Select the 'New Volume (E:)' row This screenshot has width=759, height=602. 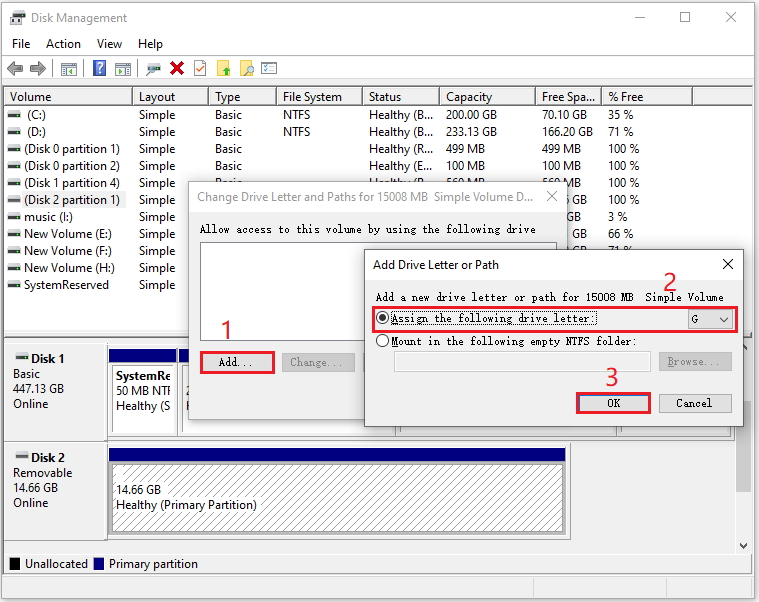[x=68, y=234]
